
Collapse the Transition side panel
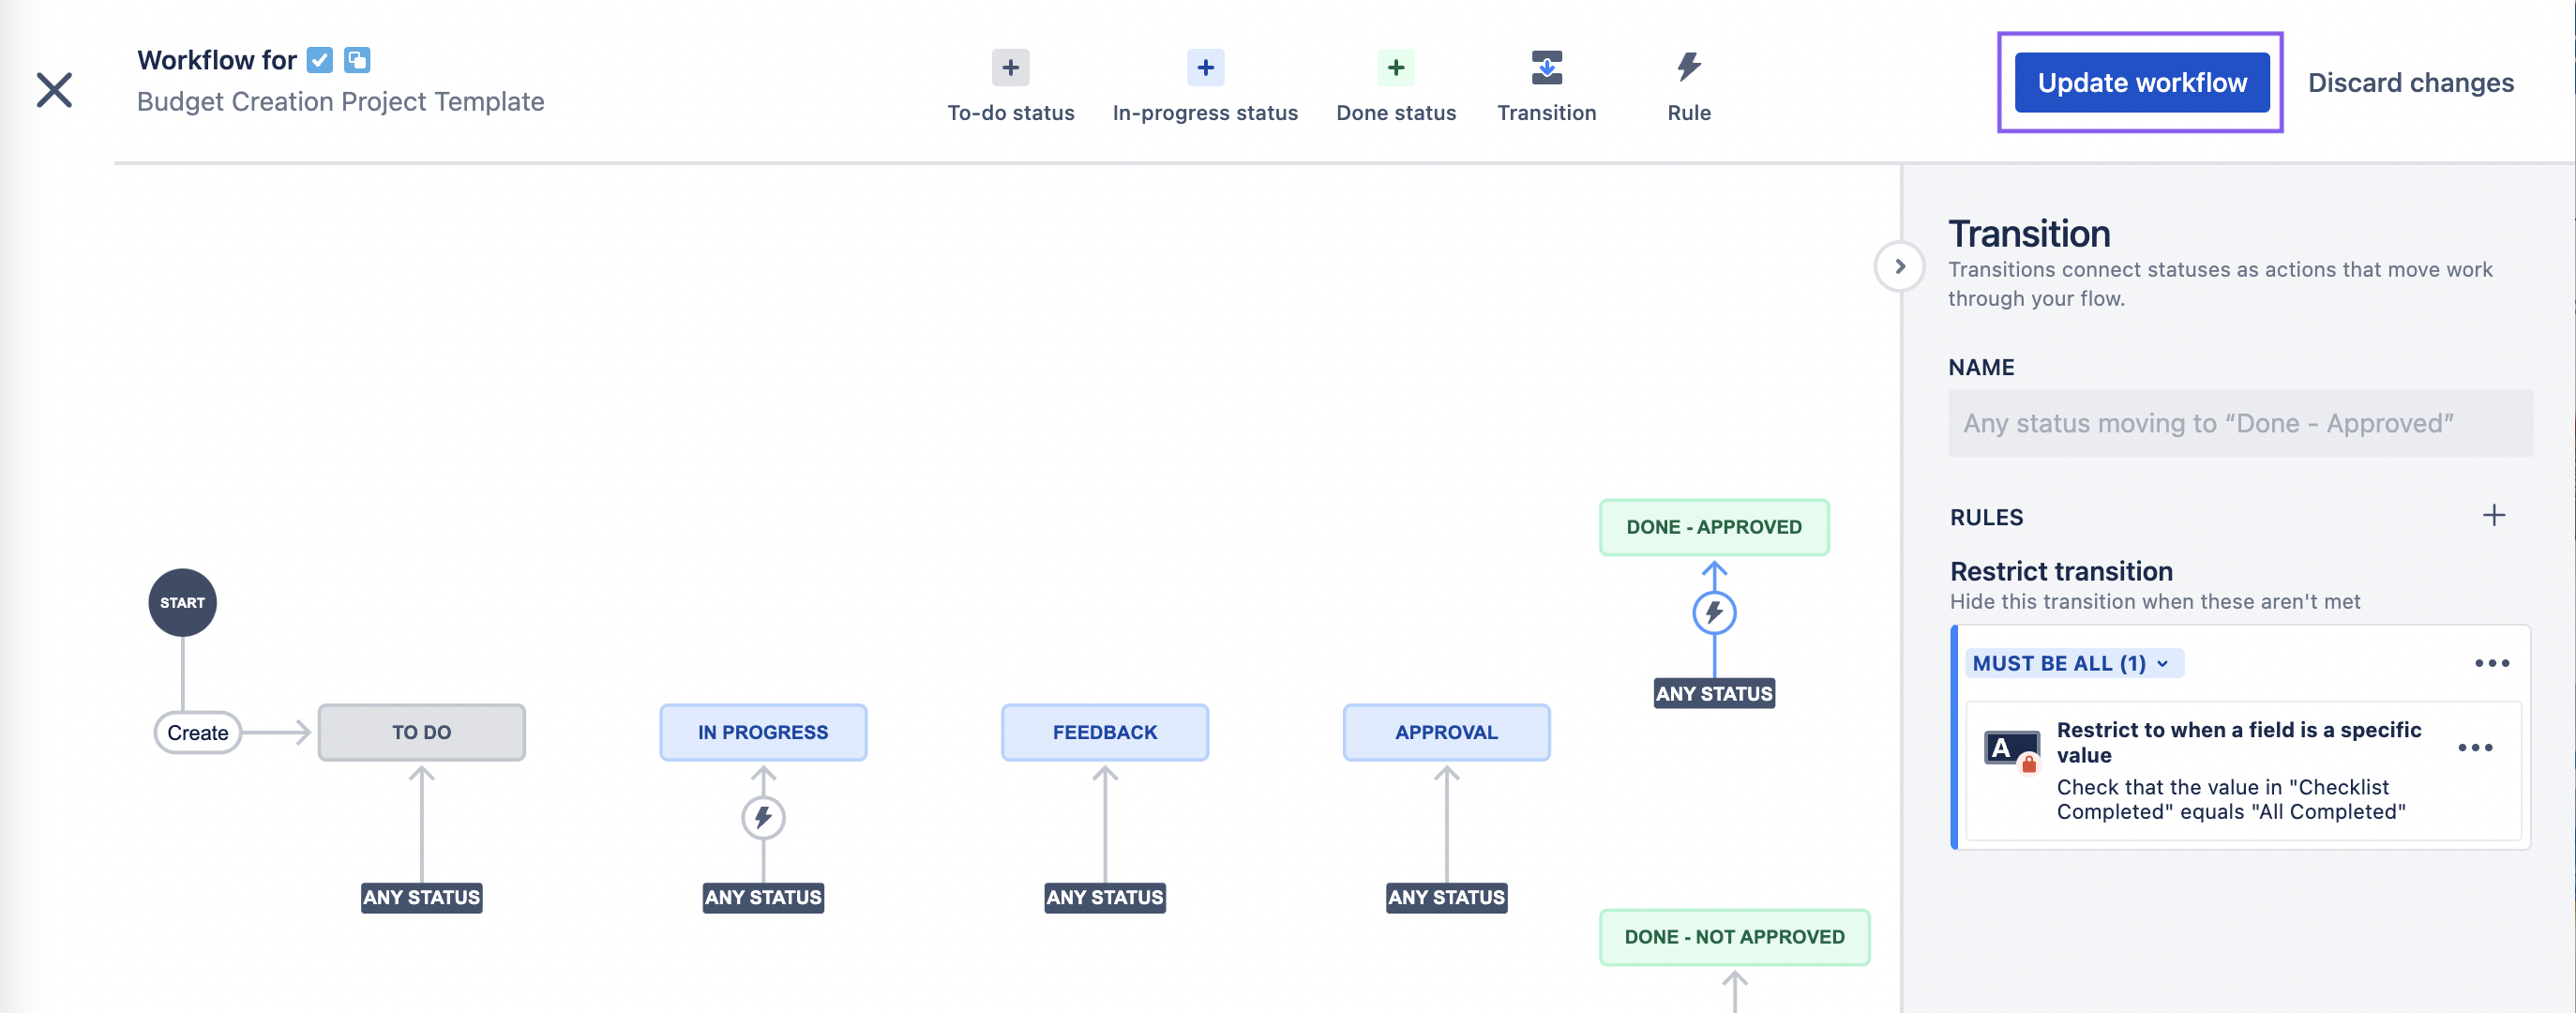[x=1899, y=267]
